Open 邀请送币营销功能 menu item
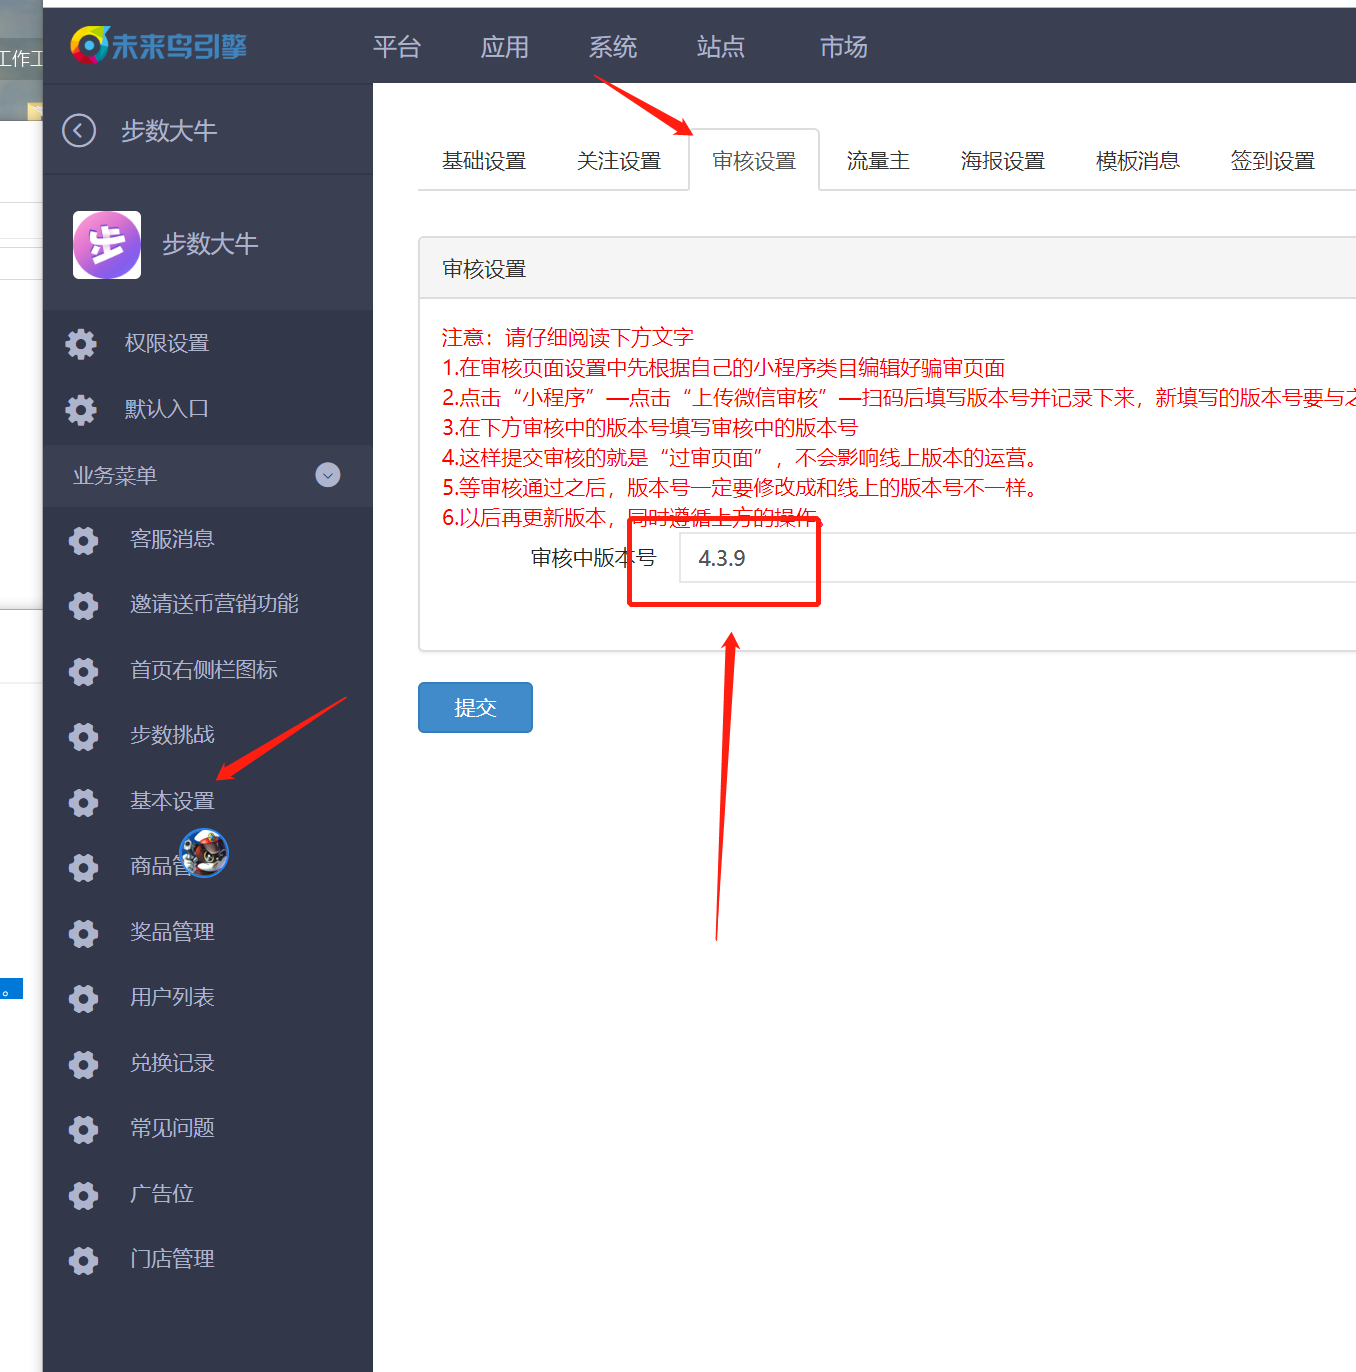Screen dimensions: 1356x1372 214,604
